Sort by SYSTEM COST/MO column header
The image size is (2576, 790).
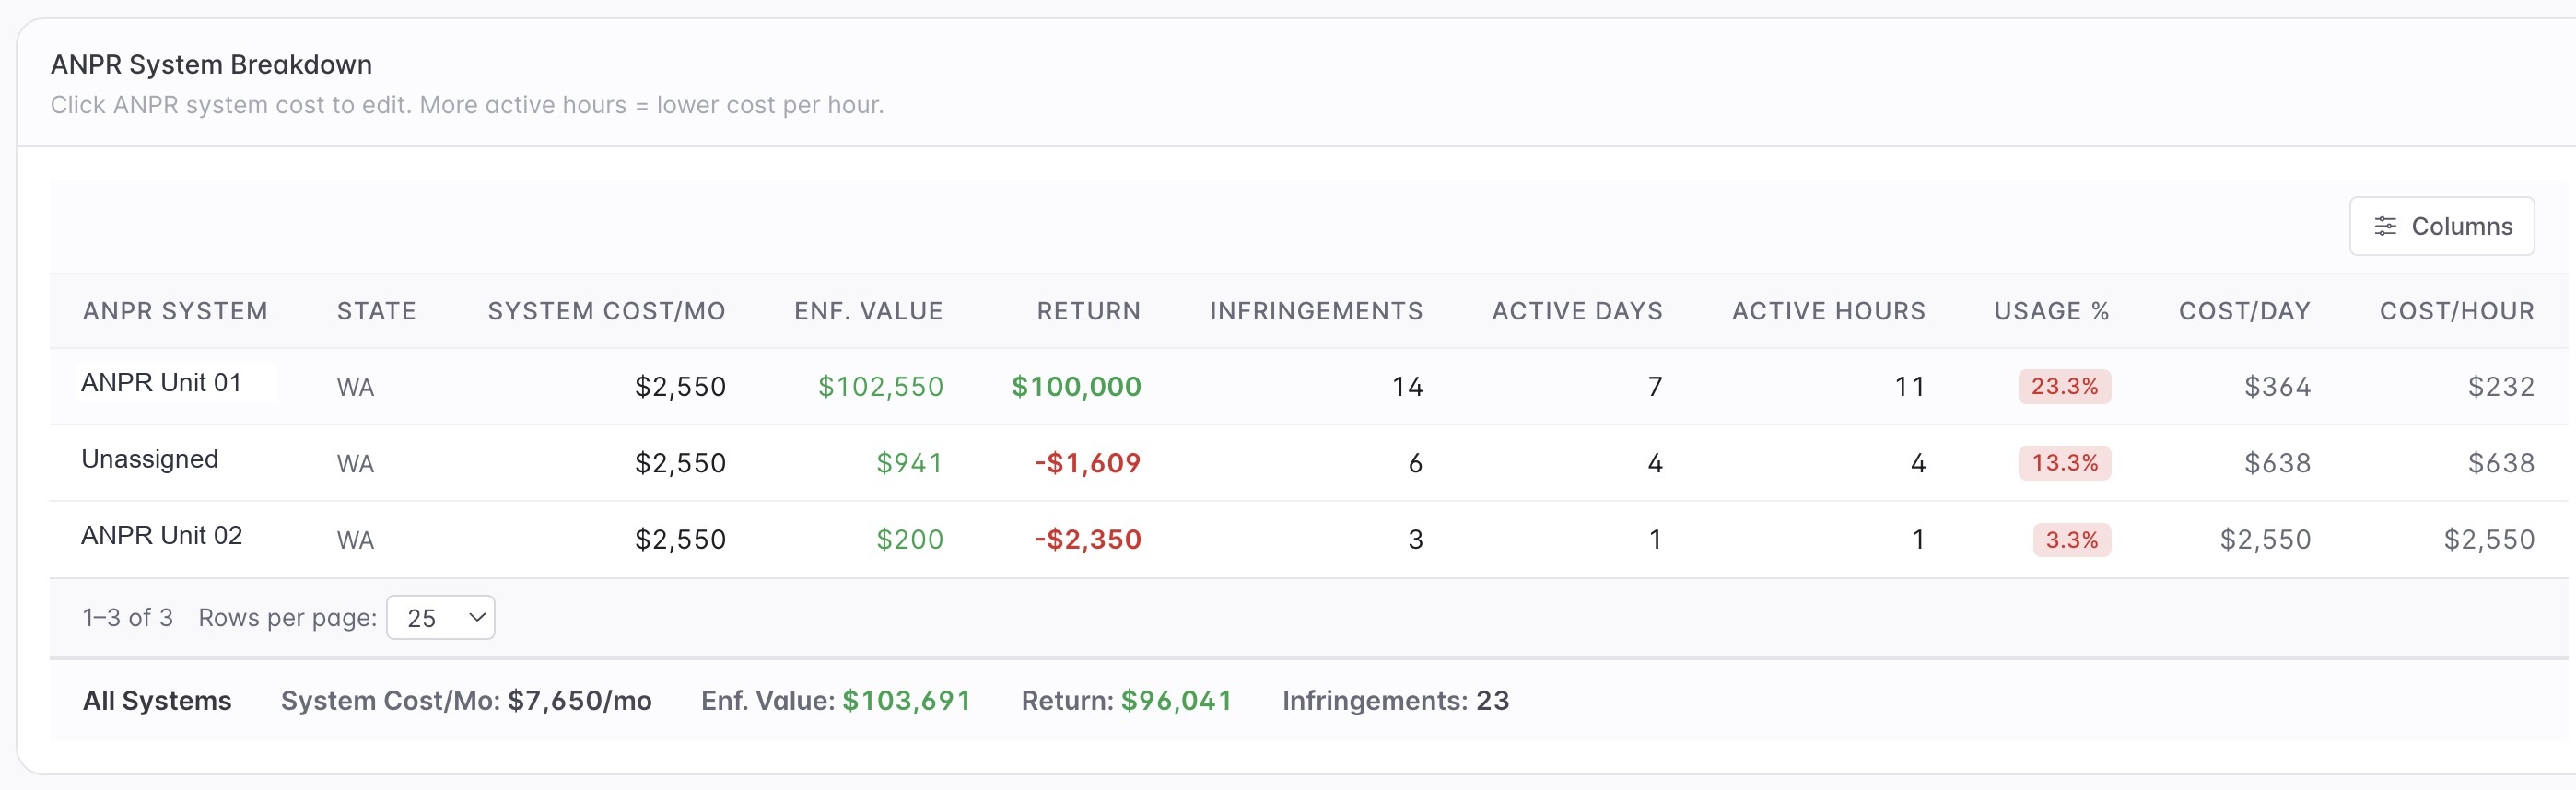606,311
